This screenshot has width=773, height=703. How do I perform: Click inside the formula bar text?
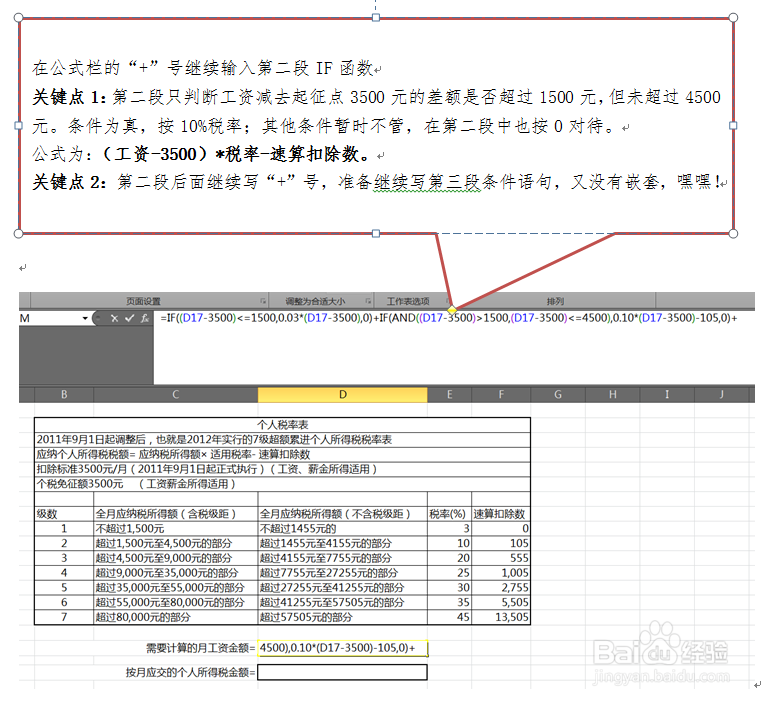click(x=449, y=318)
